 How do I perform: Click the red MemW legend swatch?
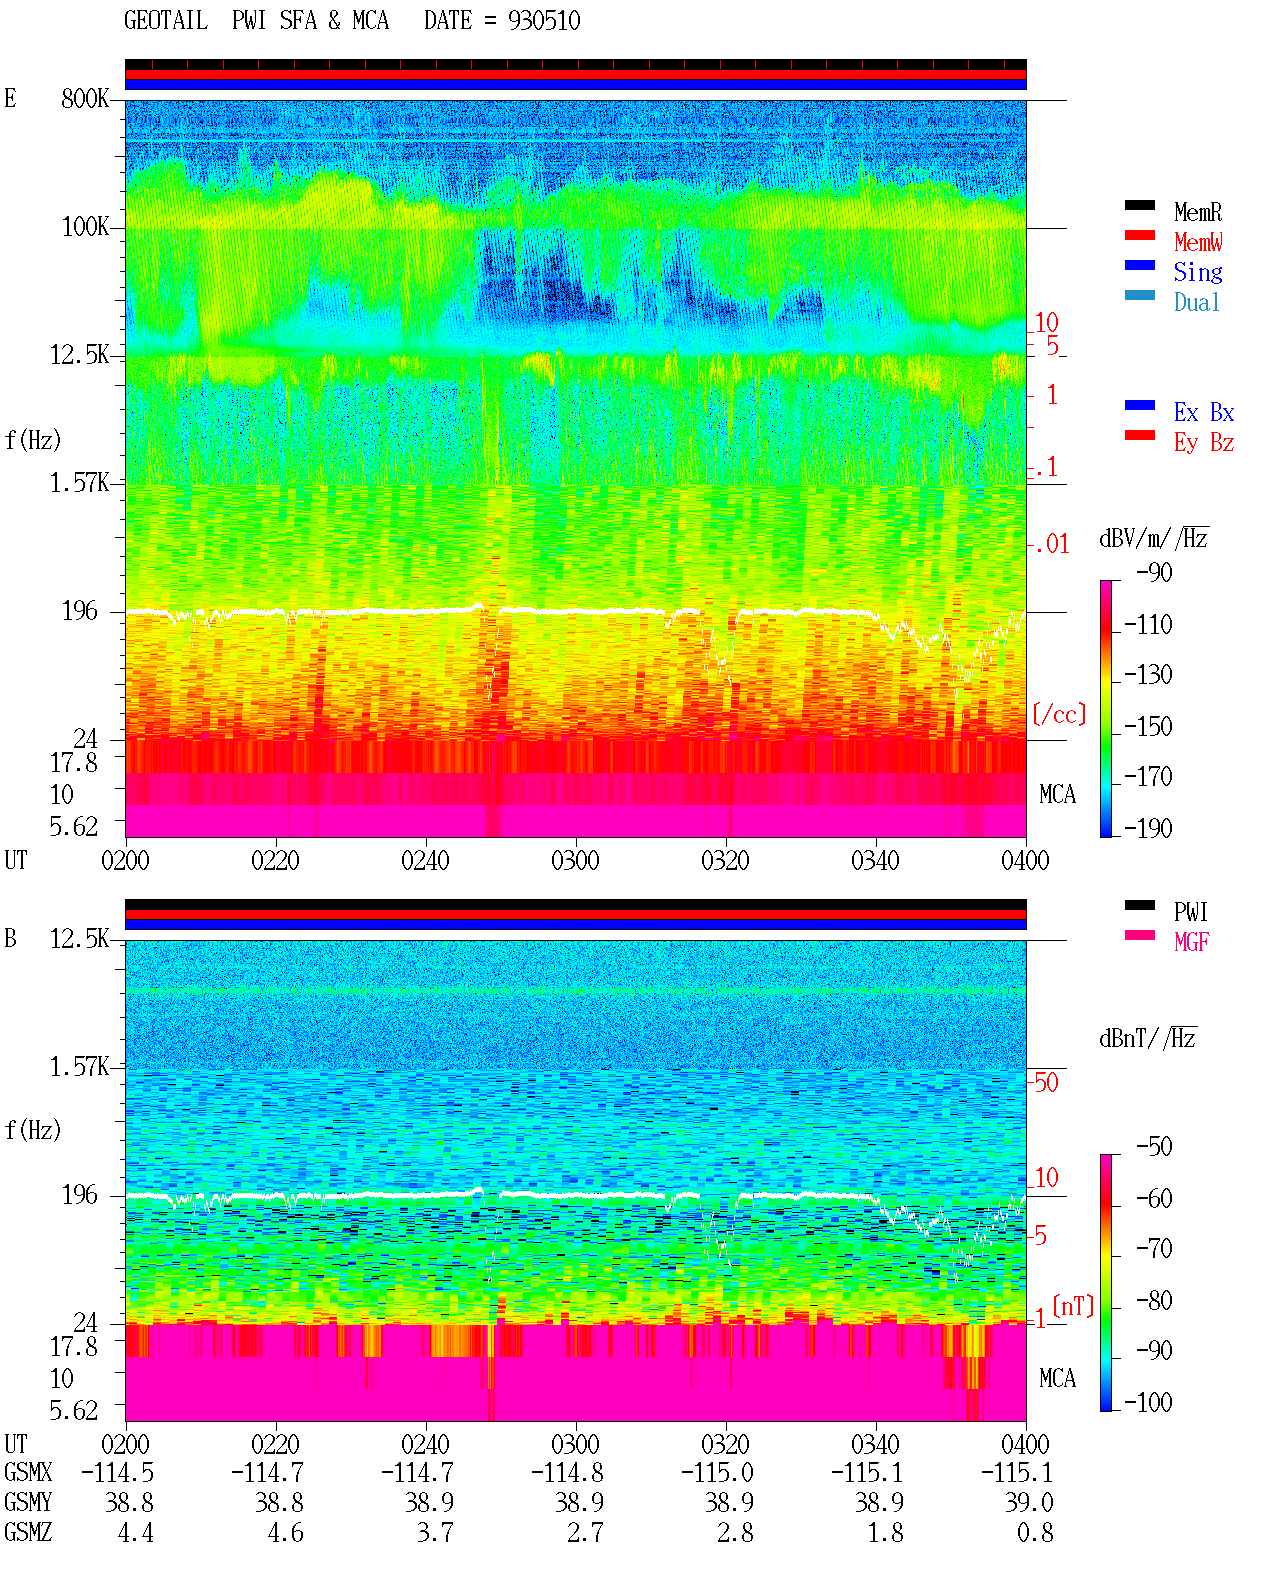(1140, 235)
